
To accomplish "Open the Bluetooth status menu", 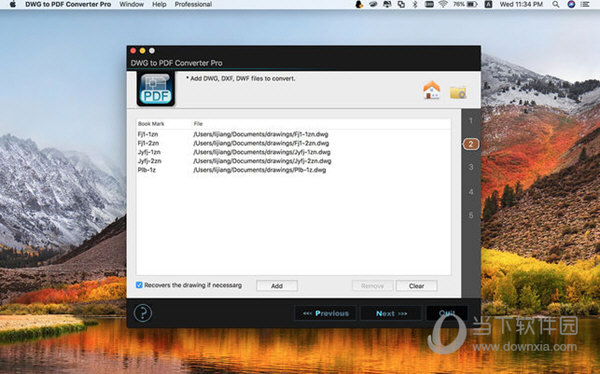I will click(415, 4).
